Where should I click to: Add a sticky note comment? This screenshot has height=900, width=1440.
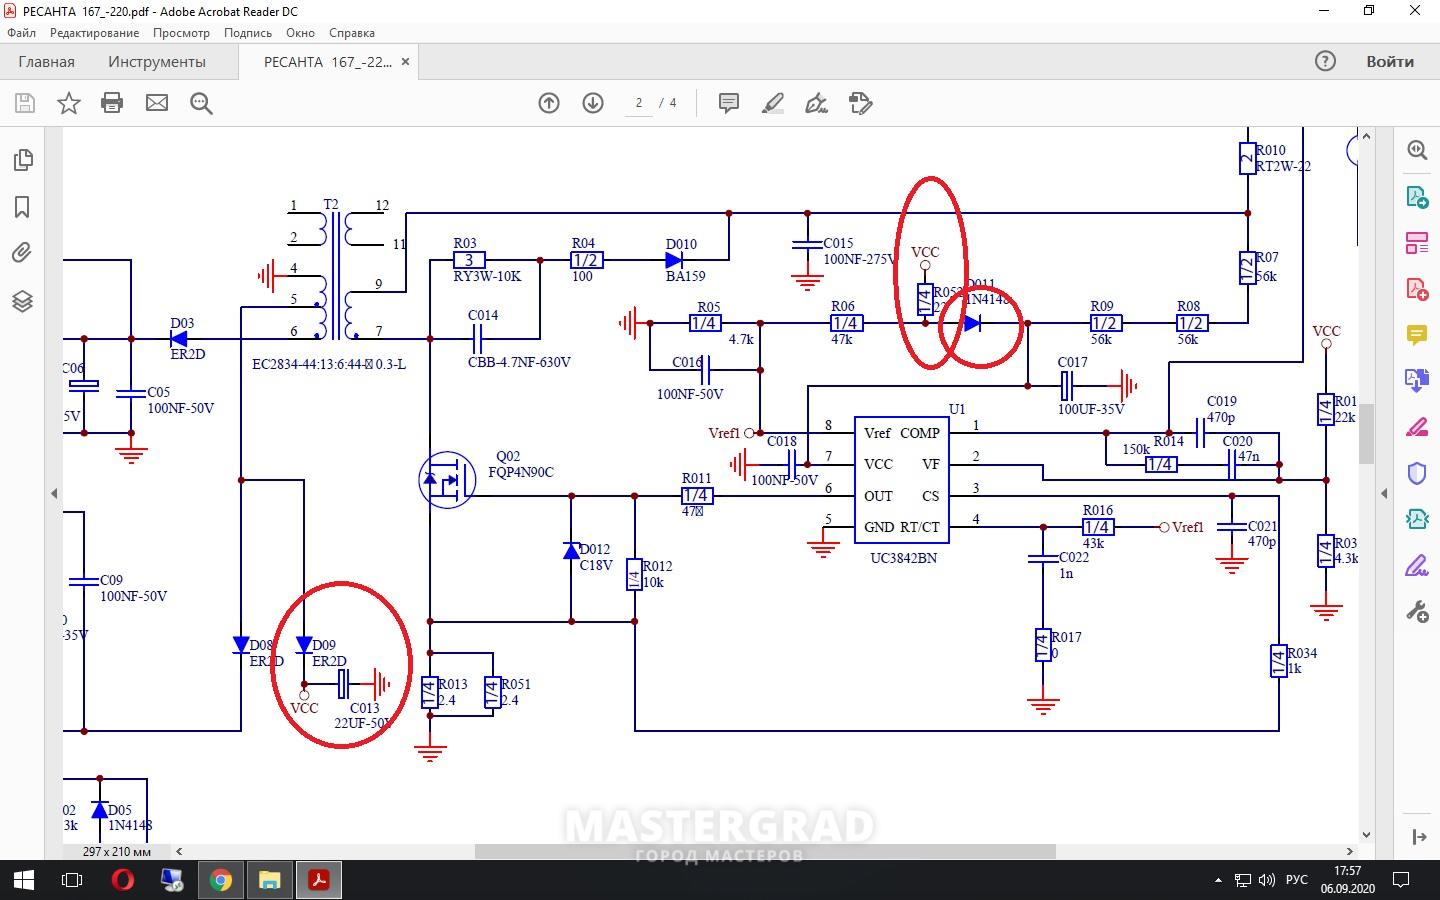pos(729,103)
